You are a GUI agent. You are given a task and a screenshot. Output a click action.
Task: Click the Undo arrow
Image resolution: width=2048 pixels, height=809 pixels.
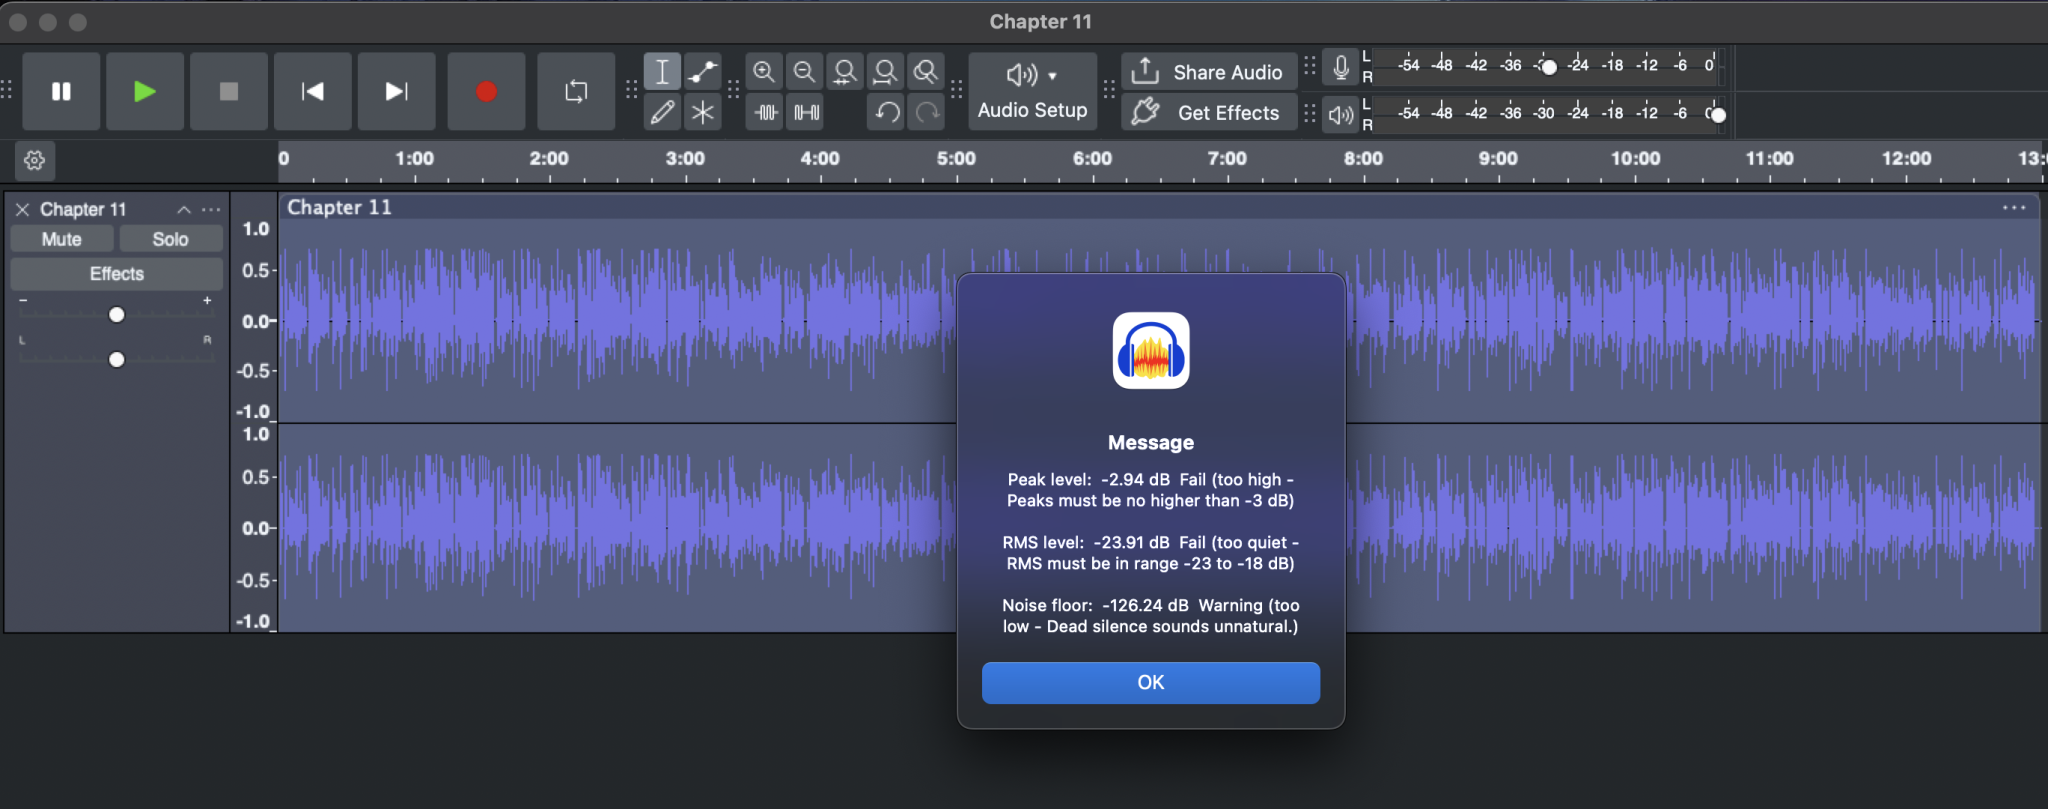pos(887,112)
